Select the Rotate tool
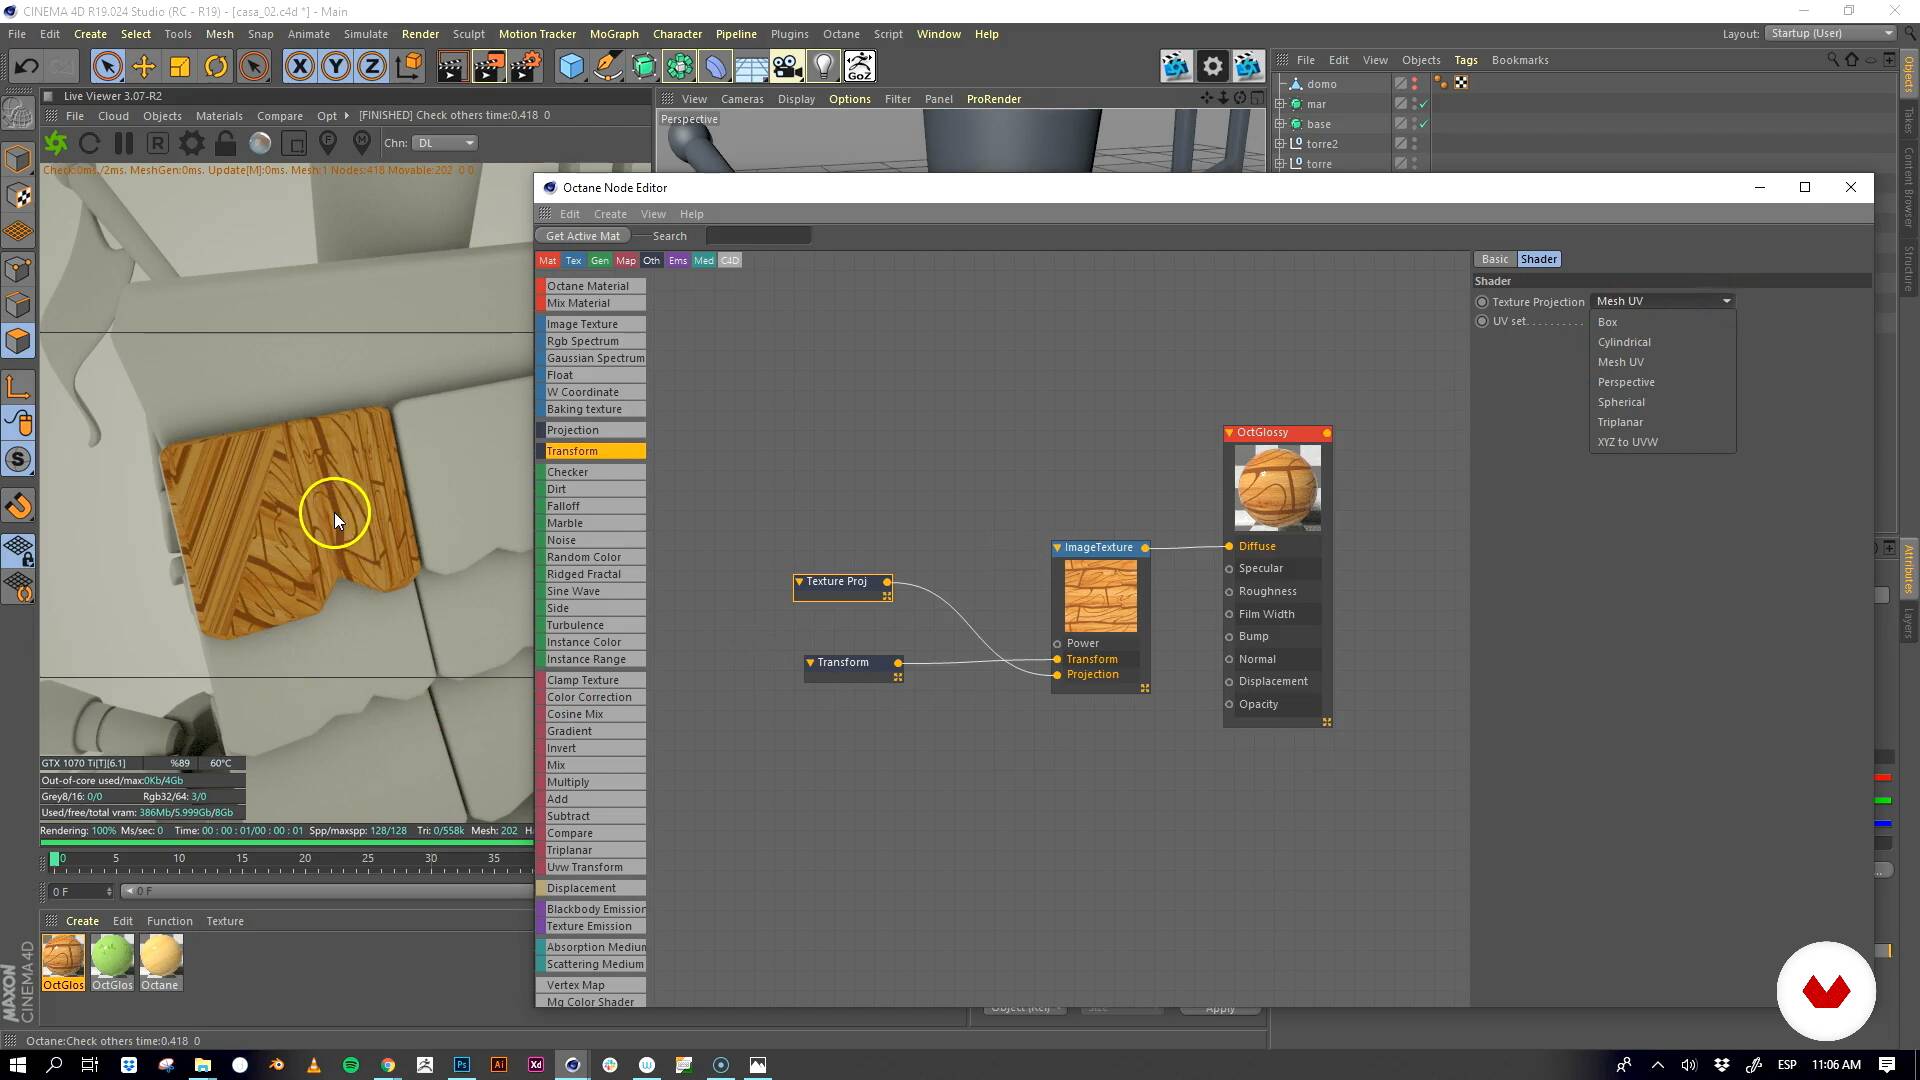Image resolution: width=1920 pixels, height=1080 pixels. [216, 67]
